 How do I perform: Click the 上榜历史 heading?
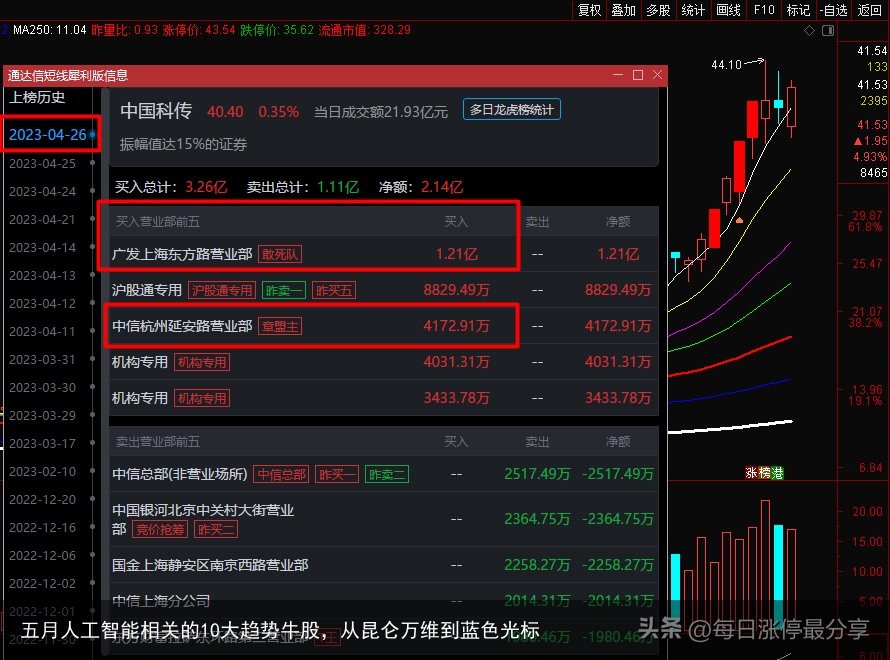pyautogui.click(x=37, y=97)
